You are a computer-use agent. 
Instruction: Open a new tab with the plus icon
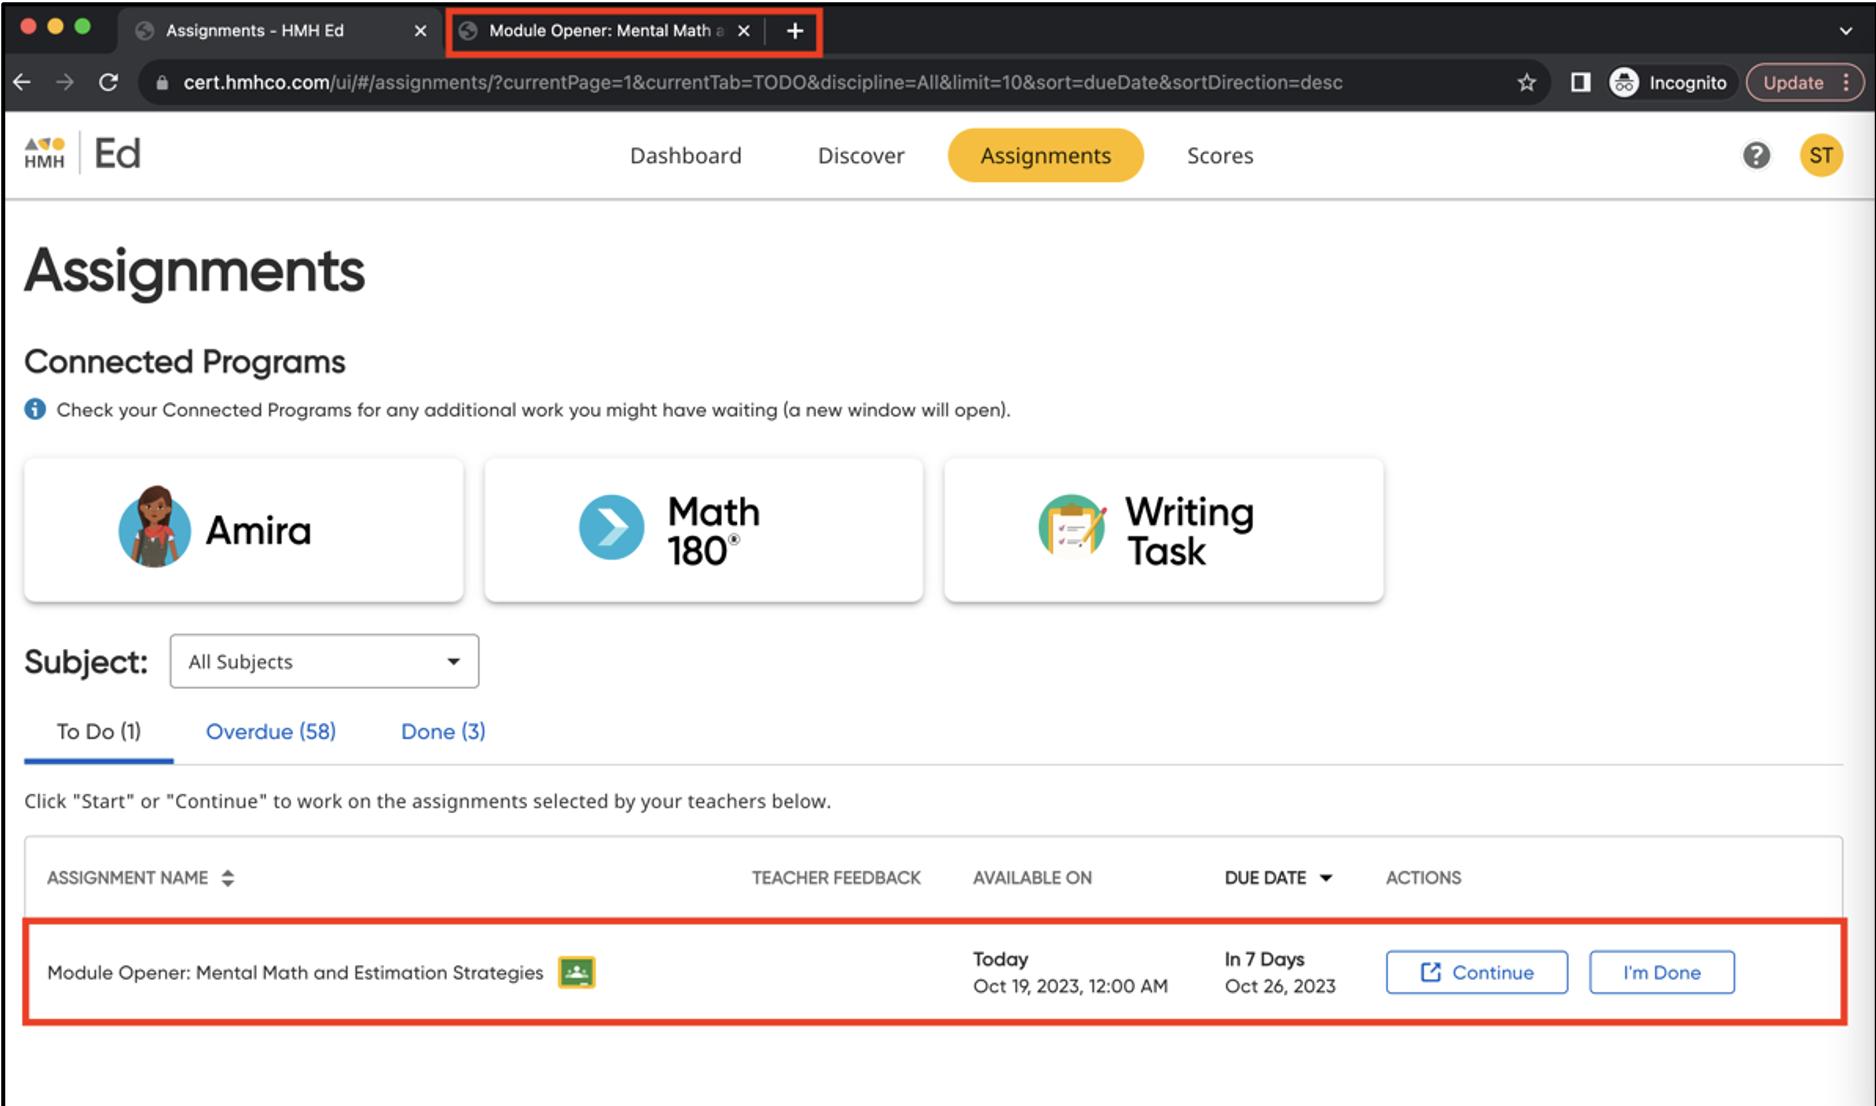(x=795, y=31)
